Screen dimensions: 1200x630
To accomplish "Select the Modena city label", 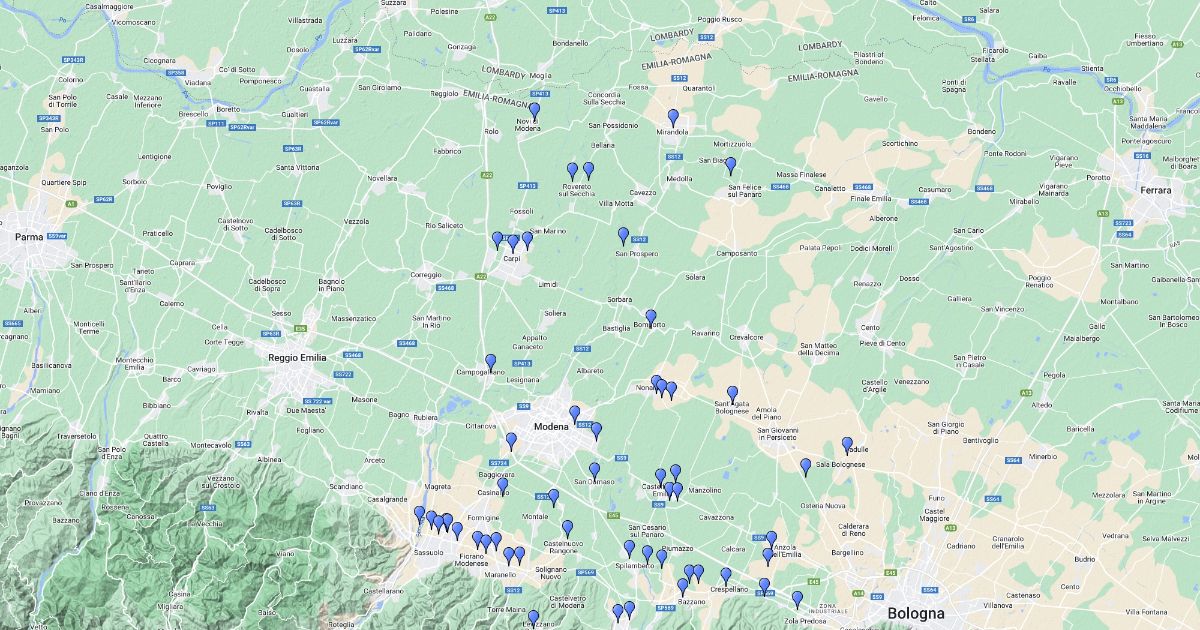I will coord(551,427).
